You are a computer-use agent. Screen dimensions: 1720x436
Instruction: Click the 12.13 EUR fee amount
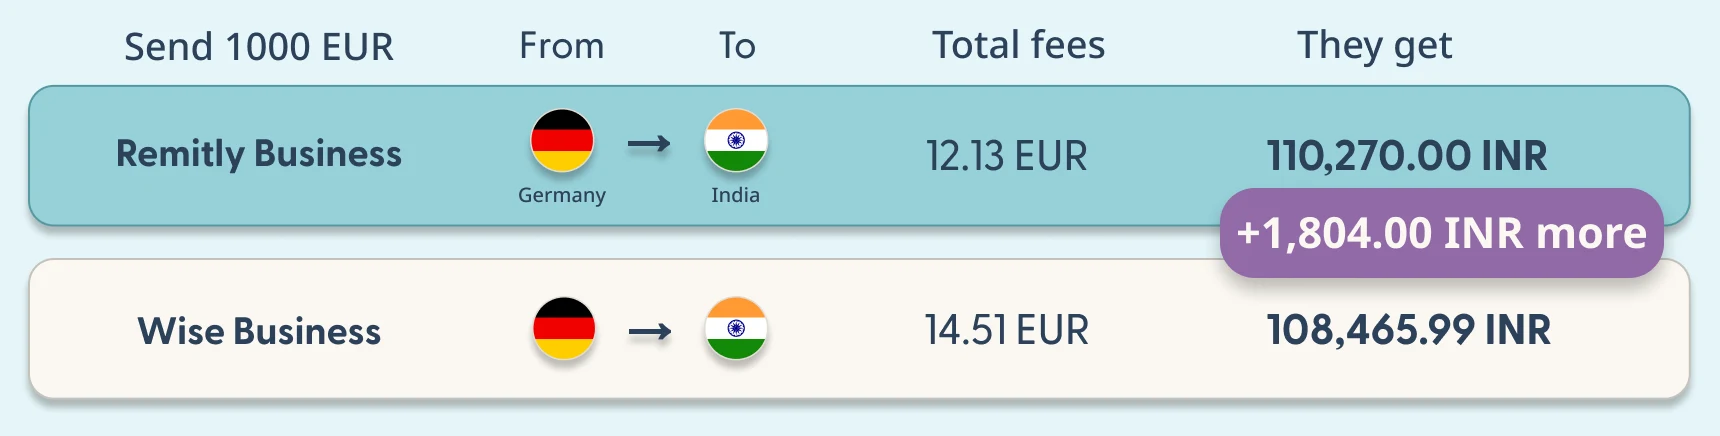coord(1006,156)
